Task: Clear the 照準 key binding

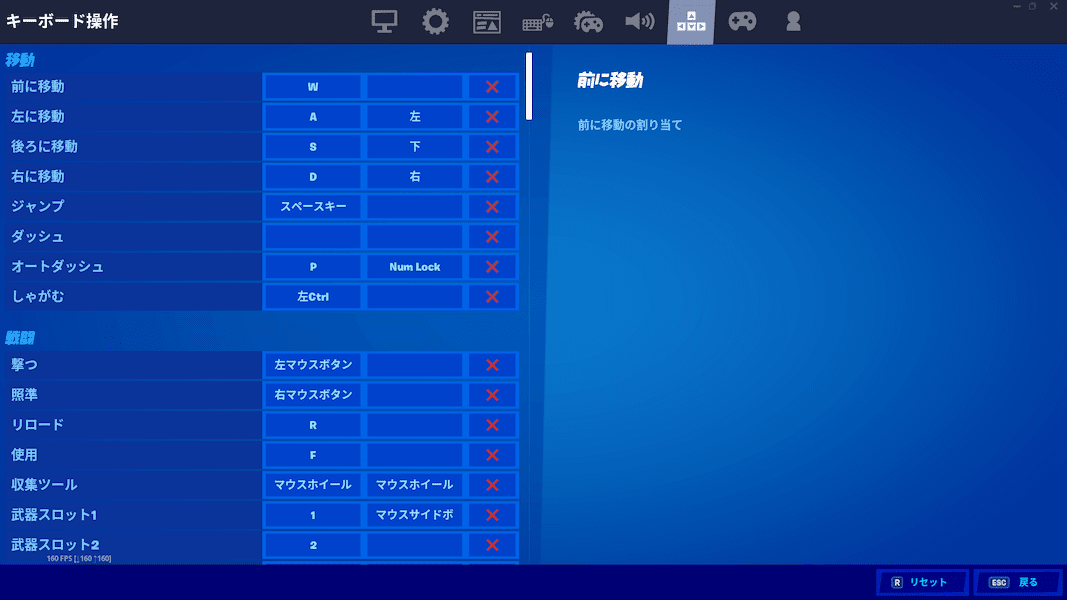Action: [493, 395]
